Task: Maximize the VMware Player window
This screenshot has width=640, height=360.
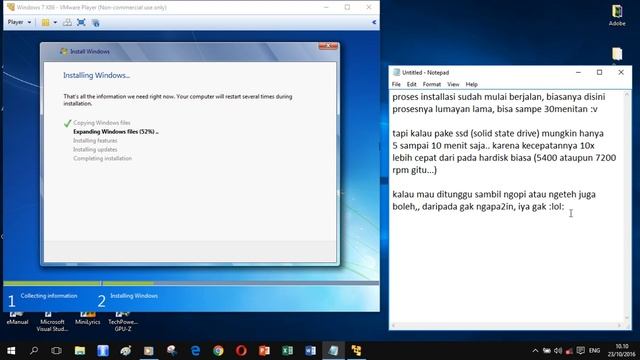Action: tap(347, 7)
